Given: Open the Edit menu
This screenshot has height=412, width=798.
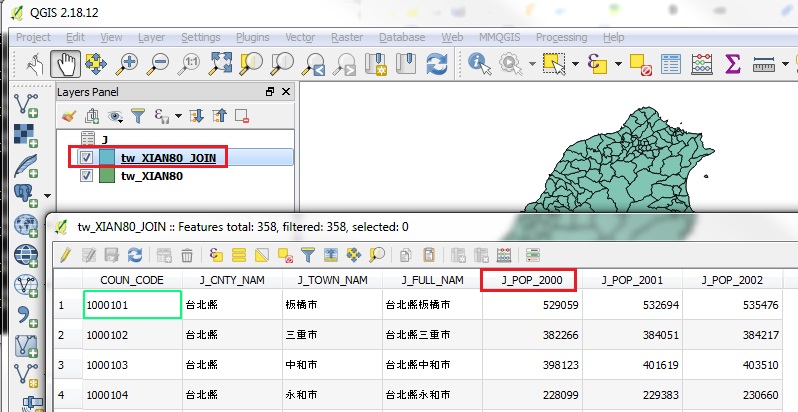Looking at the screenshot, I should 75,37.
